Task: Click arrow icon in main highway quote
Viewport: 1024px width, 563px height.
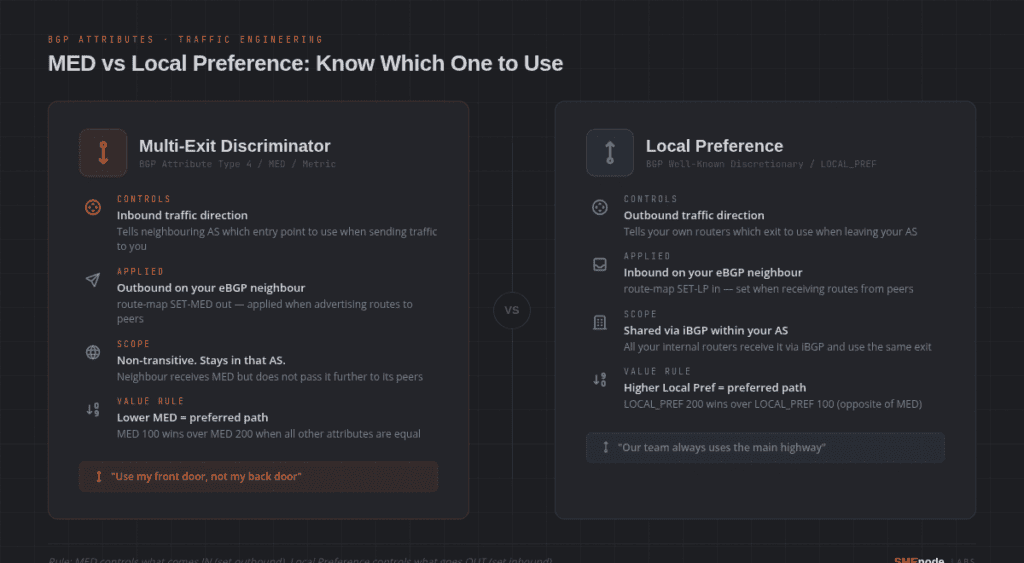Action: (605, 447)
